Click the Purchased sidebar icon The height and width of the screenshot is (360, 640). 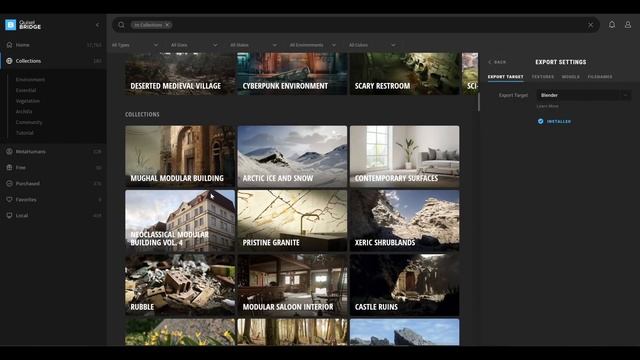[x=9, y=183]
